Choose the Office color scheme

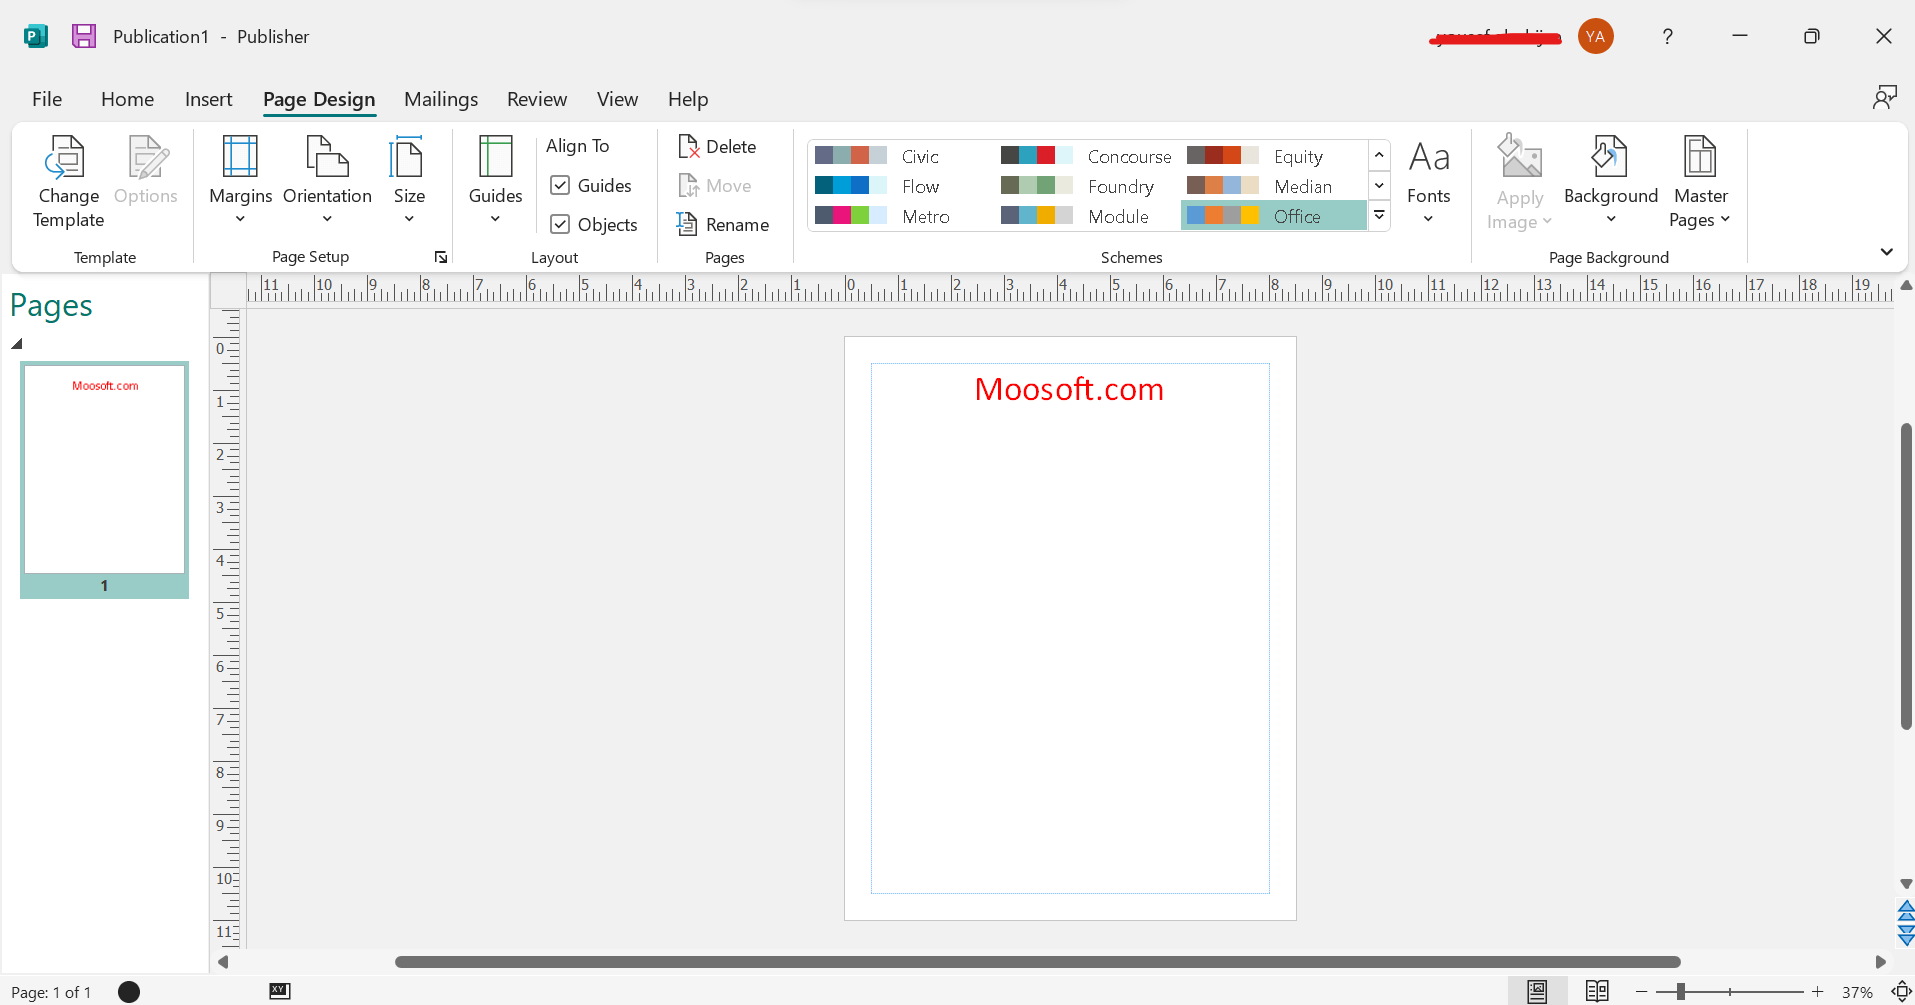point(1274,216)
